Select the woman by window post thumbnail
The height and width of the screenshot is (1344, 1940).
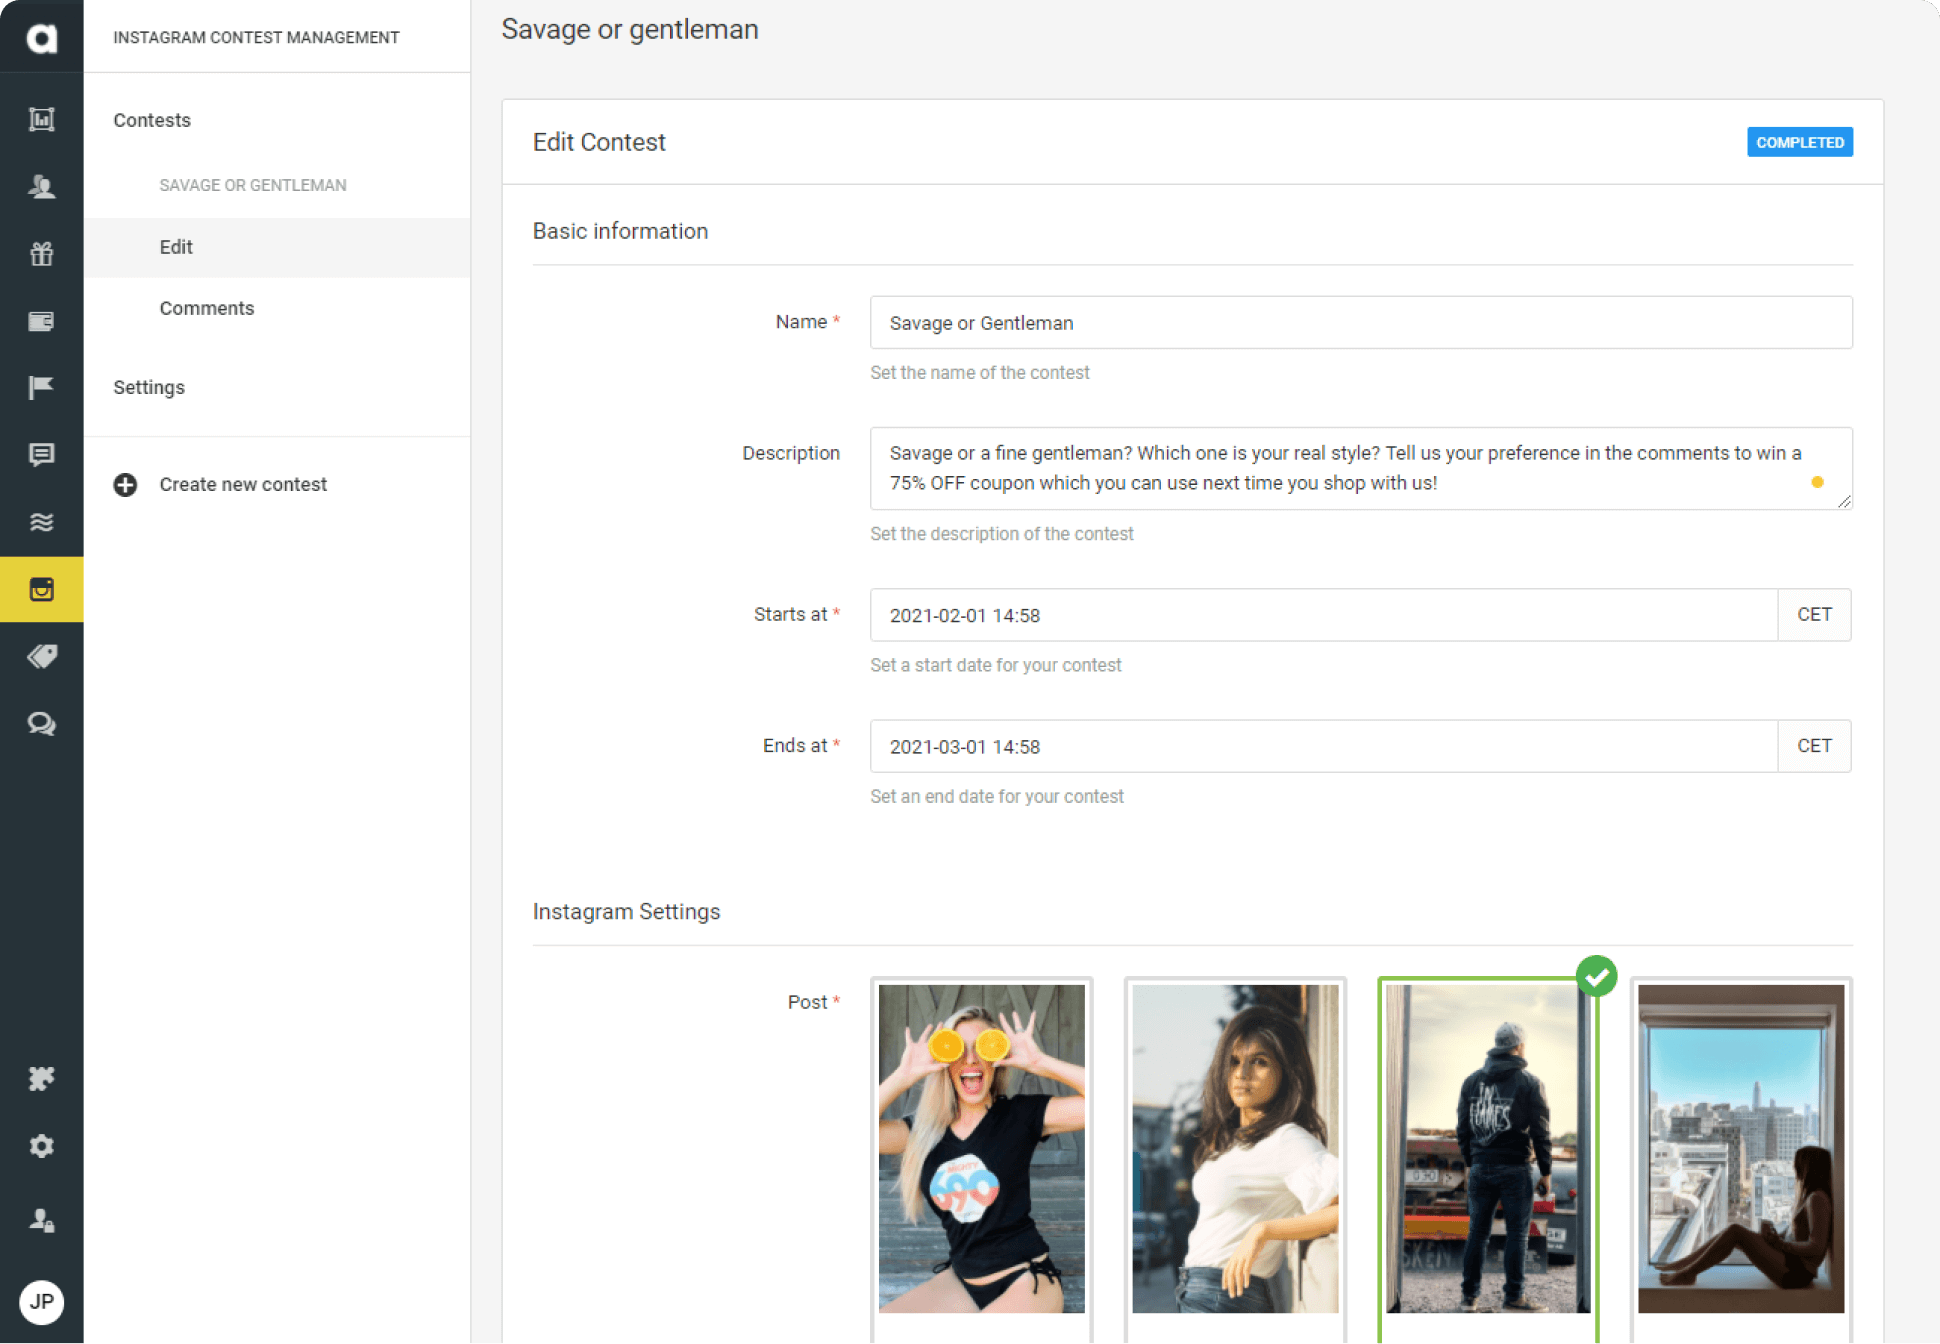[1740, 1148]
